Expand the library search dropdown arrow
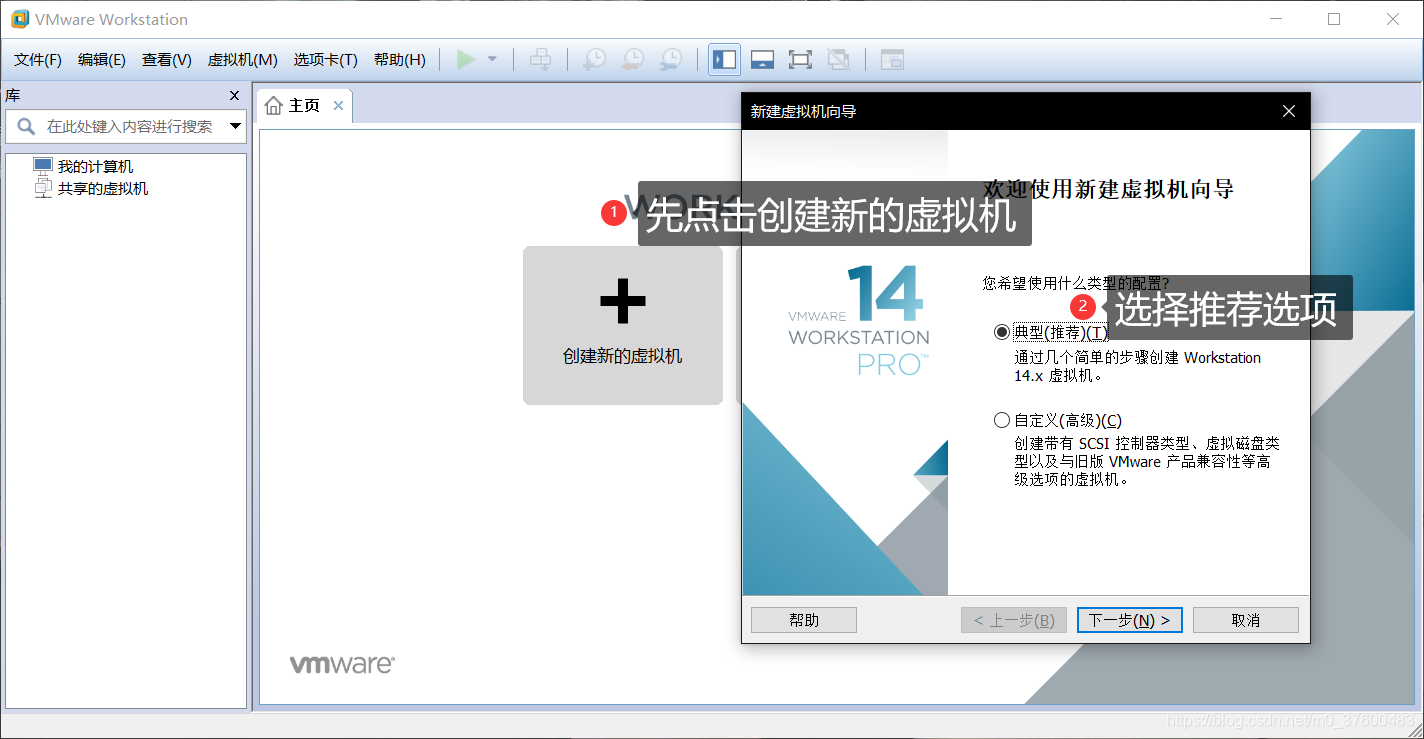Viewport: 1424px width, 739px height. click(x=236, y=127)
